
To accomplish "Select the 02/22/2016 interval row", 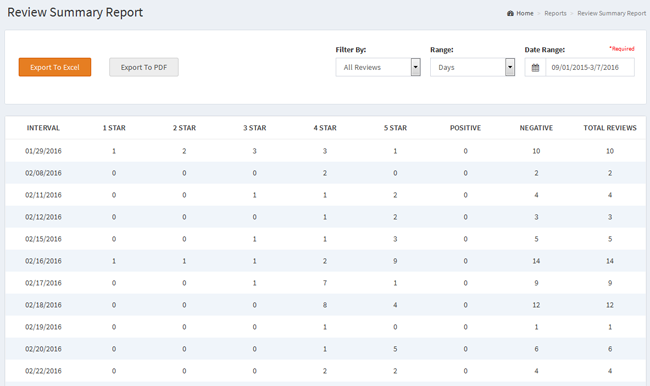I will tap(325, 371).
